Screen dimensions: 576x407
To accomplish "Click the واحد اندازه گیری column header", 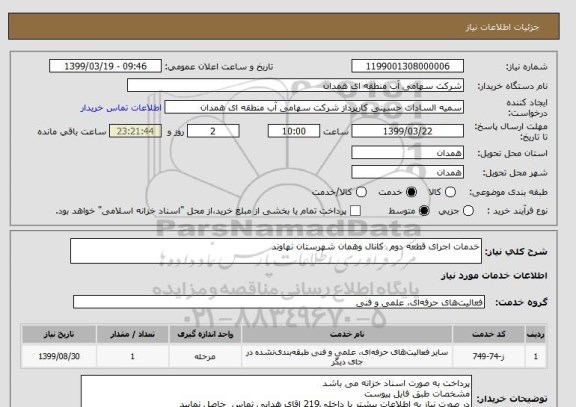I will 205,334.
